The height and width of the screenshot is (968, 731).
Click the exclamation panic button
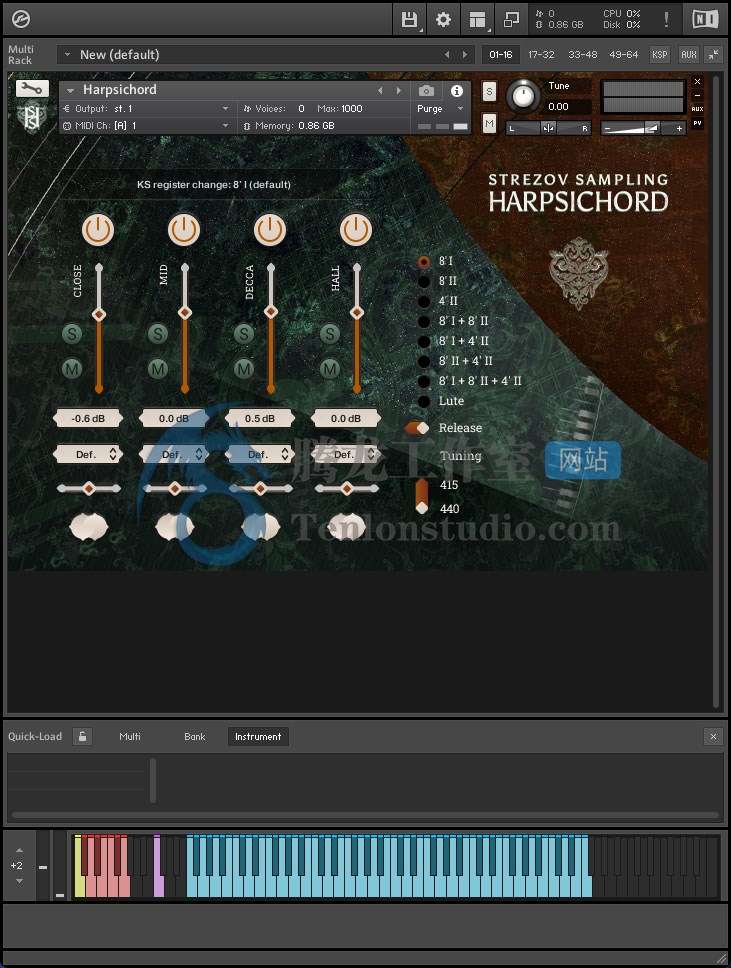coord(666,20)
